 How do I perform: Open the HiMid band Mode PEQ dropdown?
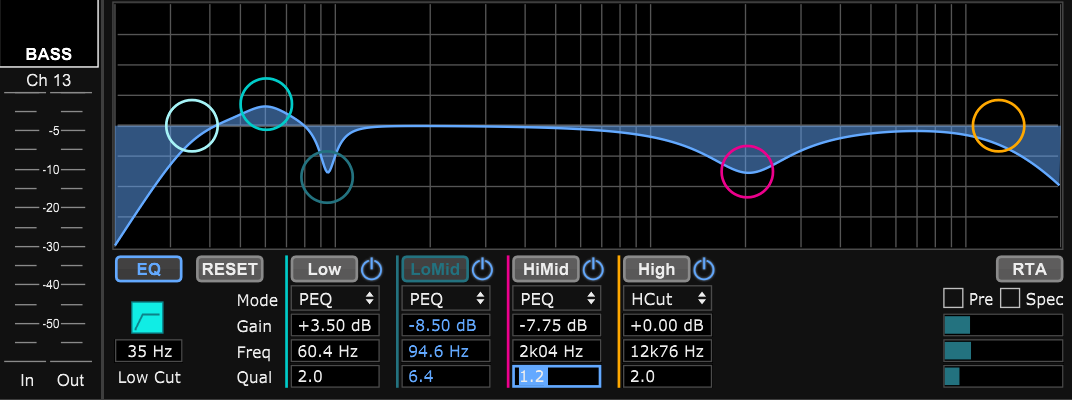click(557, 298)
